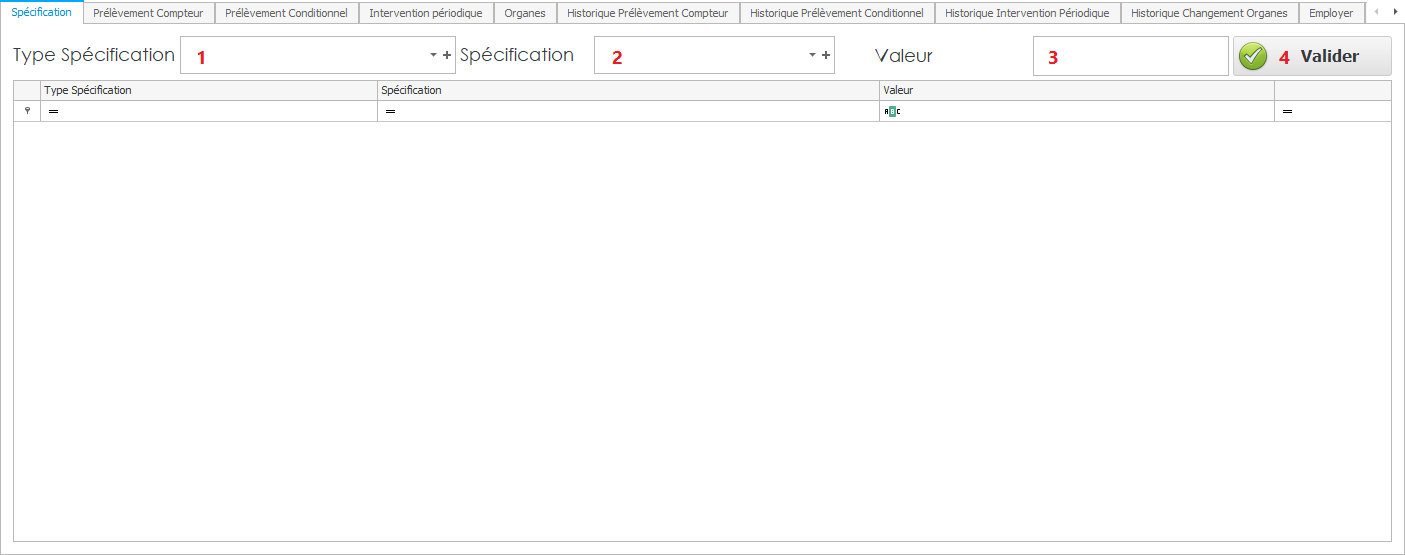
Task: Expand the Spécification dropdown arrow
Action: click(x=812, y=55)
